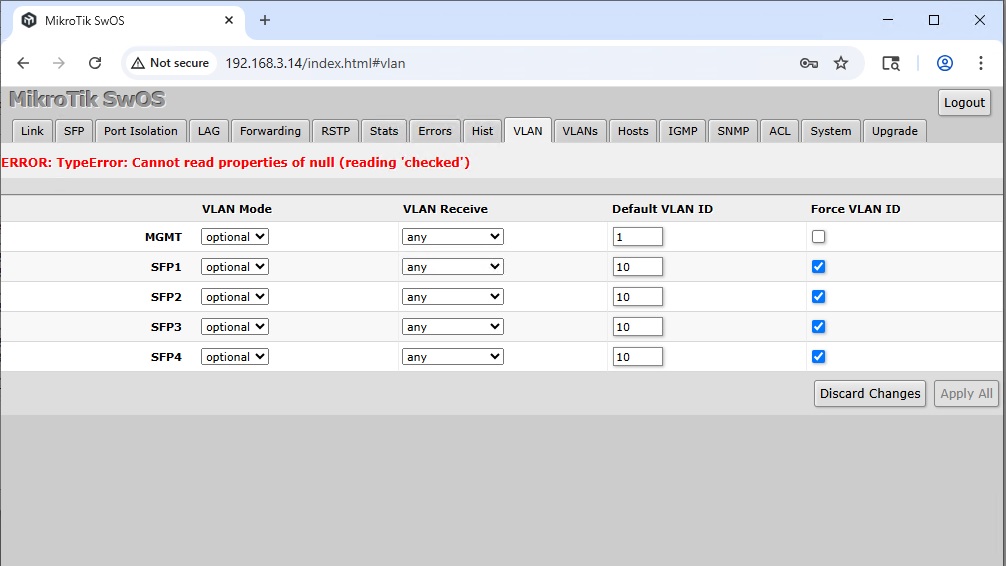Open the MGMT VLAN Mode dropdown
Screen dimensions: 1006x566
click(x=235, y=237)
